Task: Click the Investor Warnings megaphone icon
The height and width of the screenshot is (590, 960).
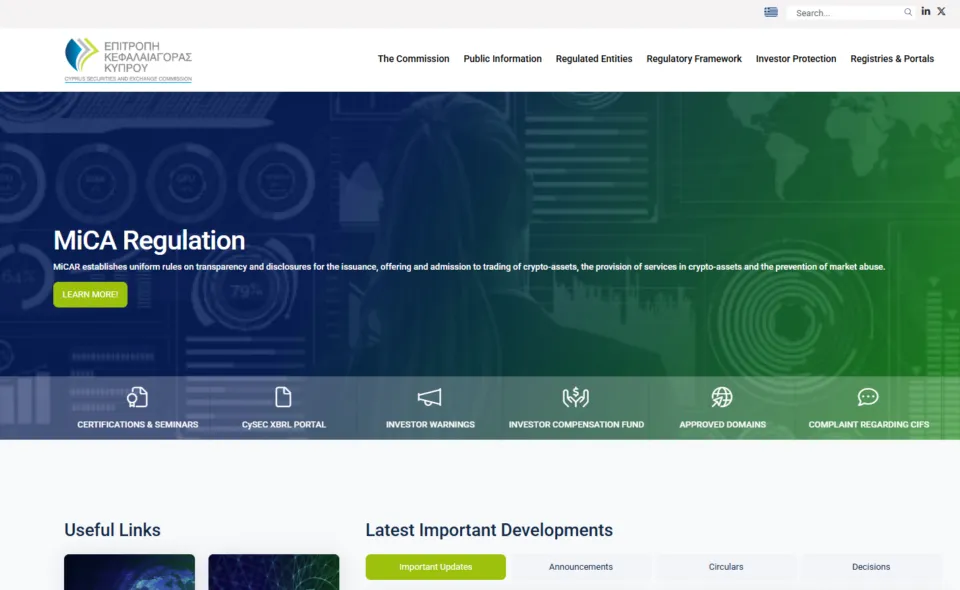Action: point(430,398)
